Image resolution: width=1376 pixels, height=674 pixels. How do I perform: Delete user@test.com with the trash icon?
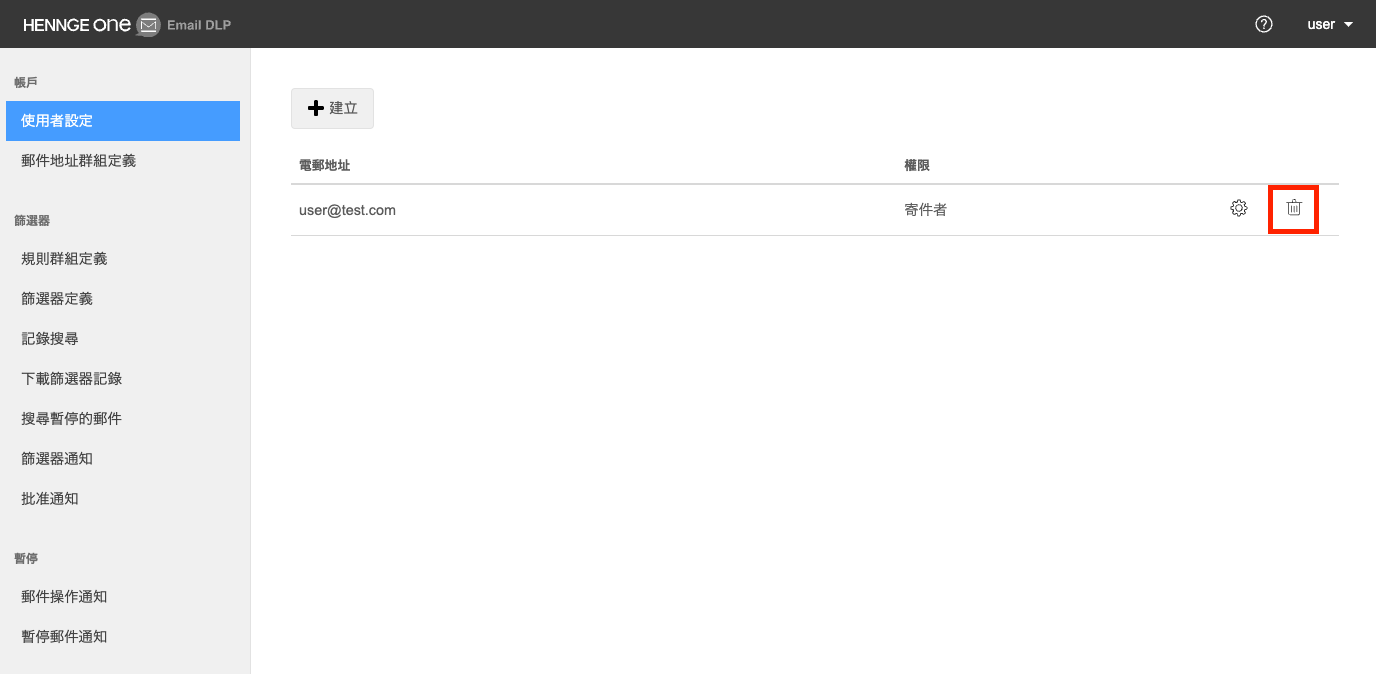pos(1294,209)
